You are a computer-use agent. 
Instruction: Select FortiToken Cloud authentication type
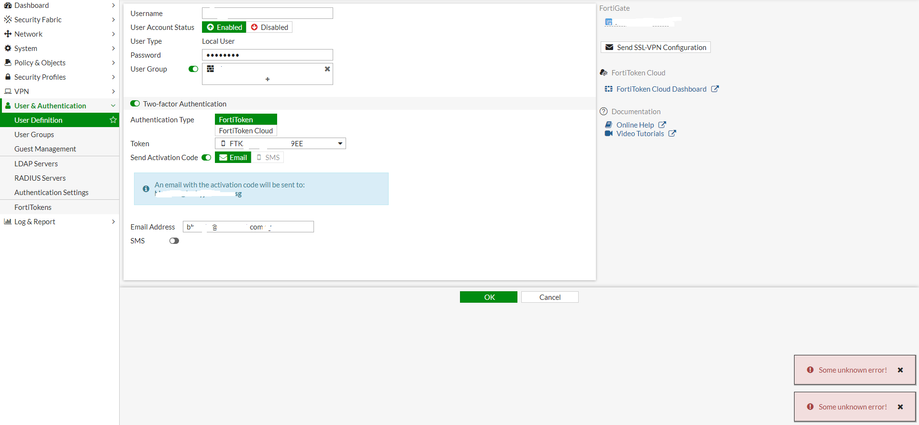pyautogui.click(x=246, y=131)
